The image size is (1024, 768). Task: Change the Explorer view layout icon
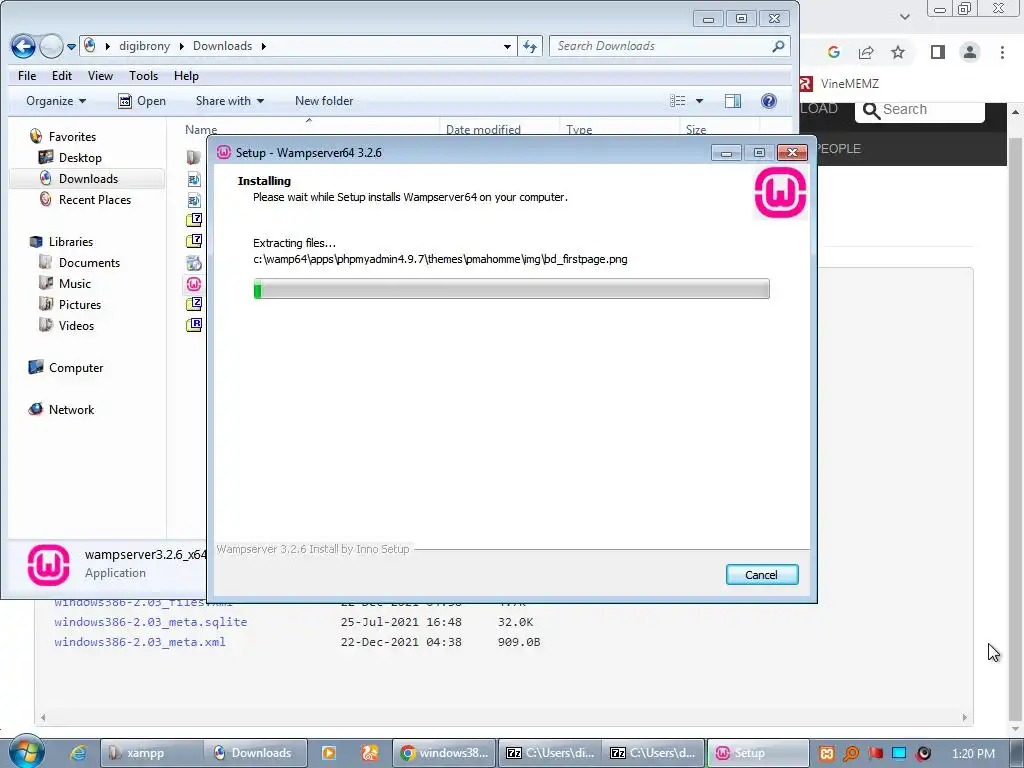click(x=678, y=101)
